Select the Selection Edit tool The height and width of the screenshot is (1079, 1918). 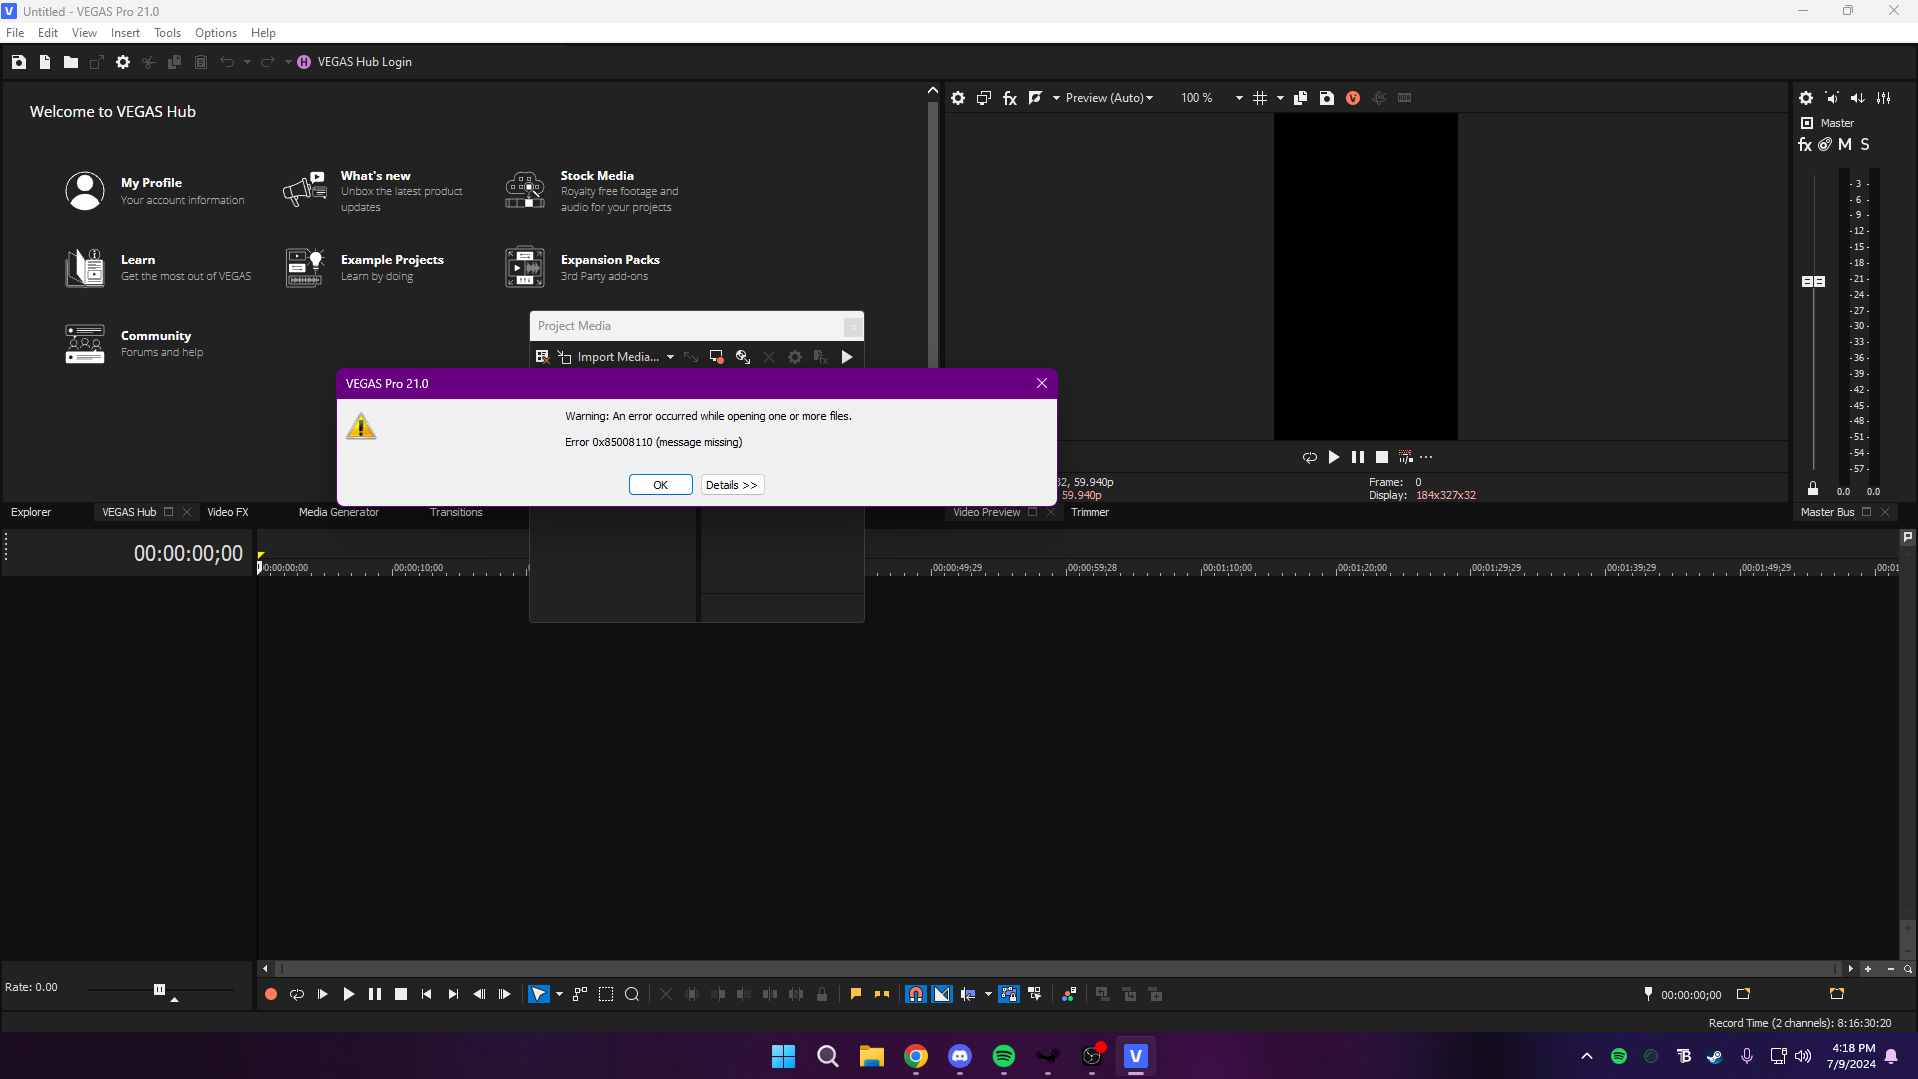(x=606, y=994)
